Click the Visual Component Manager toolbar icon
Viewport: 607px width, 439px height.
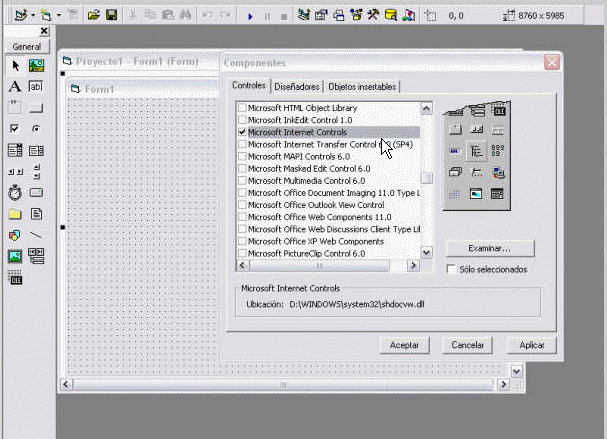pos(408,15)
